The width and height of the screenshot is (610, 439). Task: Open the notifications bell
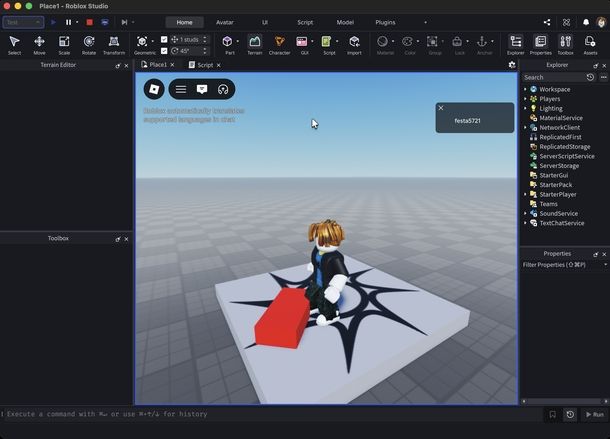click(x=586, y=22)
